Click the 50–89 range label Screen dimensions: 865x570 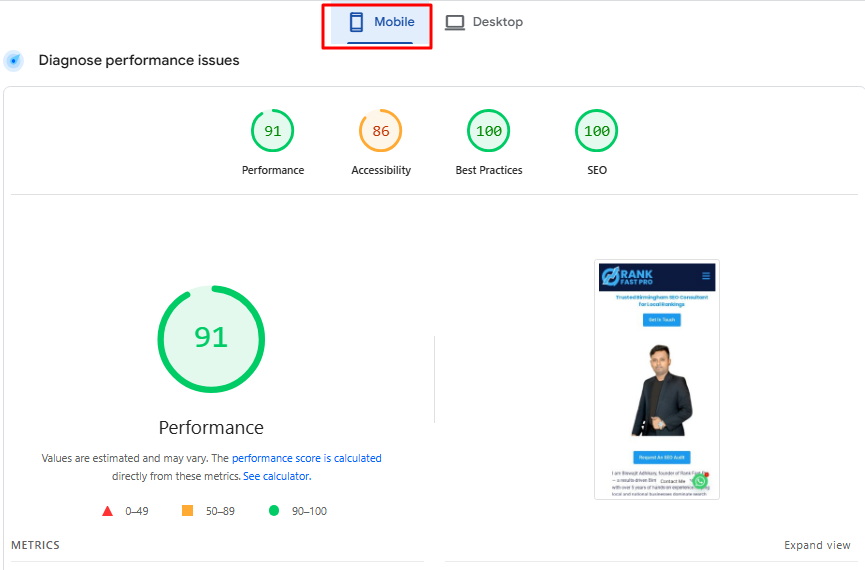tap(220, 511)
